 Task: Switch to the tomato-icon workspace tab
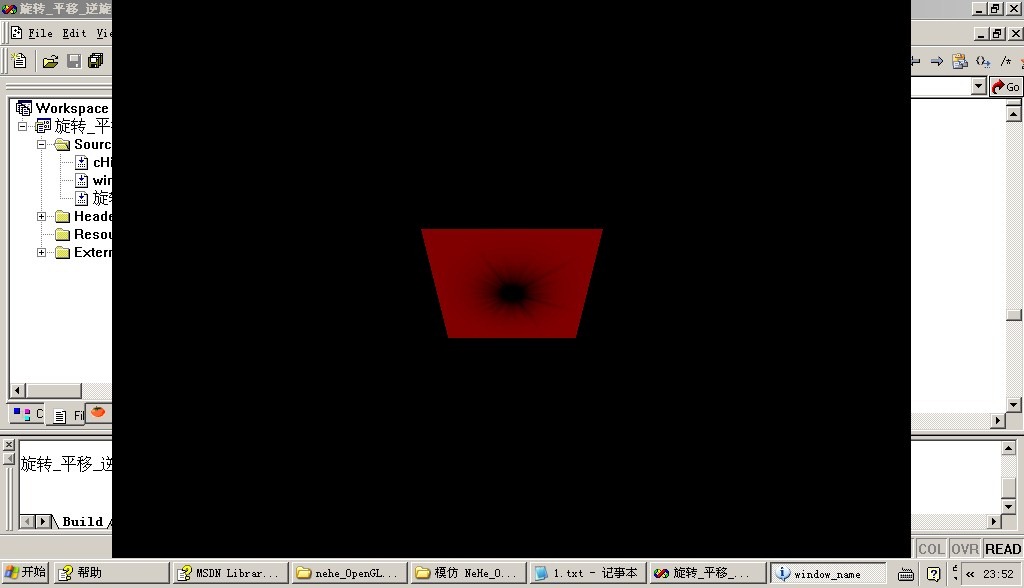tap(99, 412)
